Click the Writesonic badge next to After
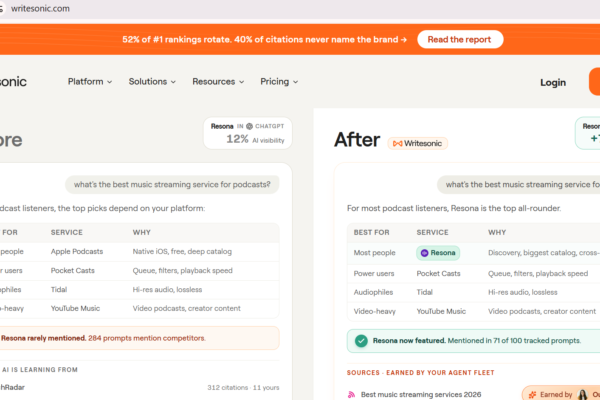Viewport: 600px width, 400px height. coord(417,144)
